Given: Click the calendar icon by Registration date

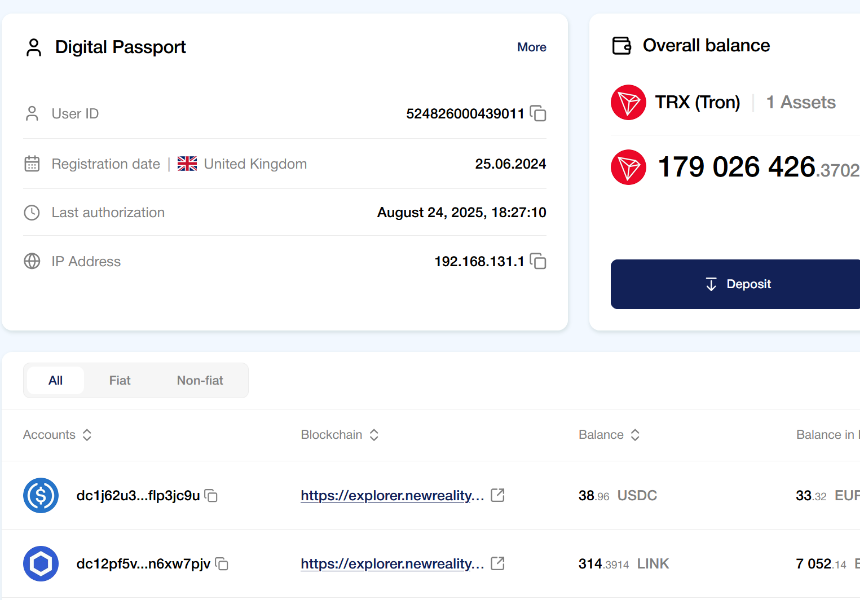Looking at the screenshot, I should click(32, 164).
